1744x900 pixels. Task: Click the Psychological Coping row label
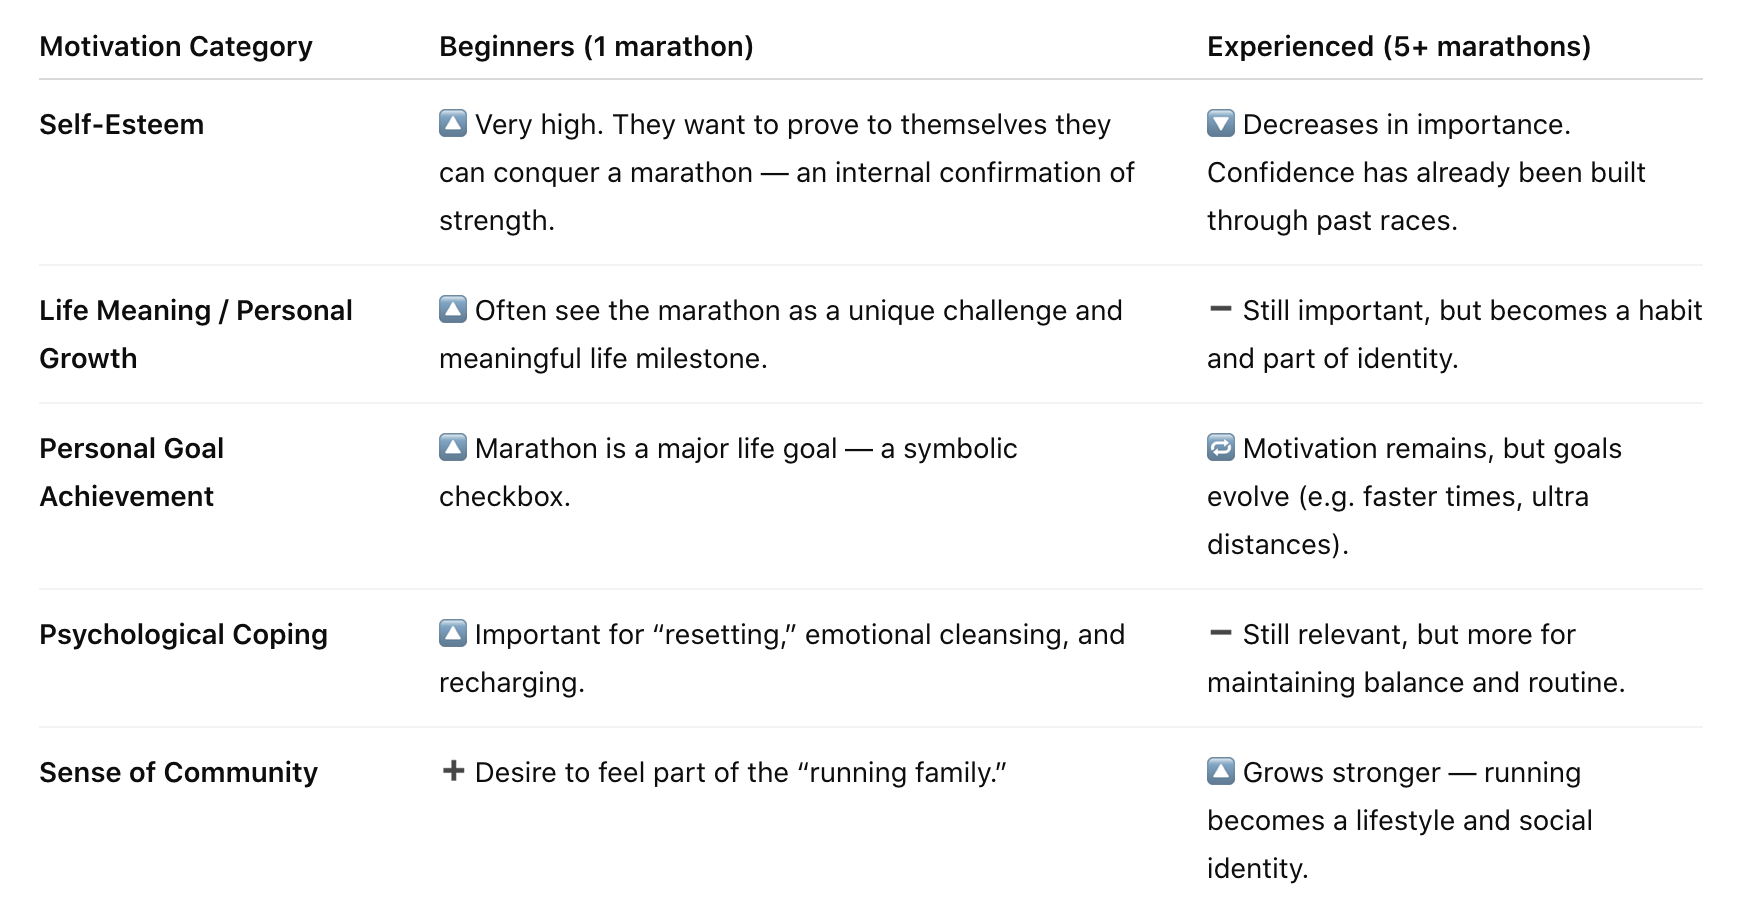coord(184,635)
